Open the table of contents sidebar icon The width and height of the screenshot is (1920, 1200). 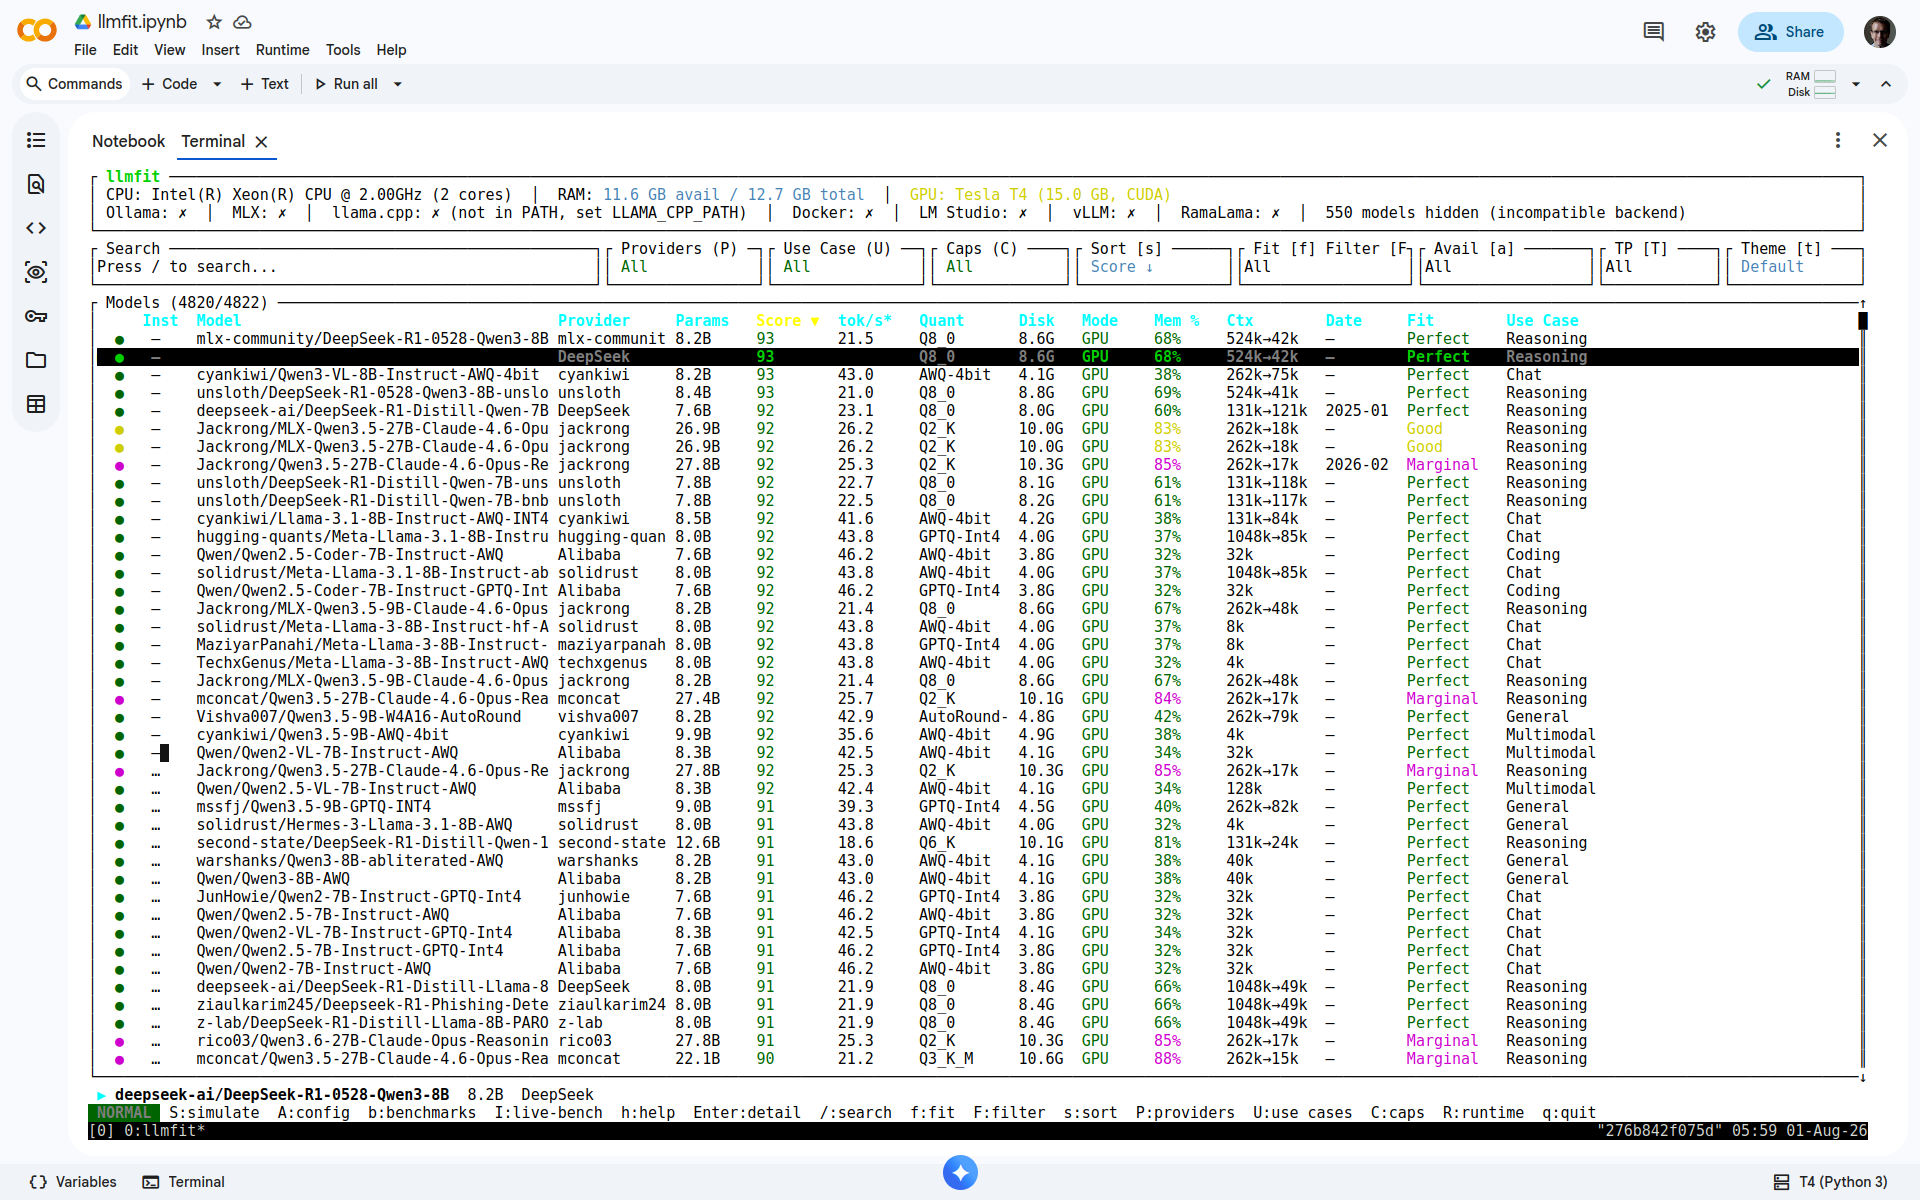(36, 140)
